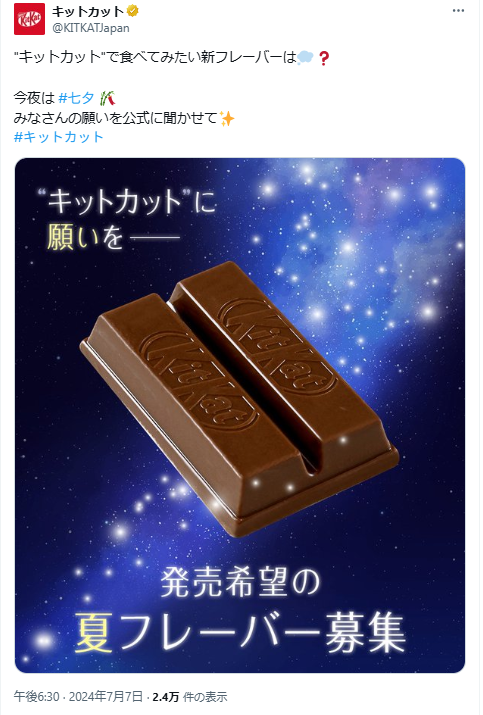
Task: Open the #キットカット hashtag
Action: (x=59, y=137)
